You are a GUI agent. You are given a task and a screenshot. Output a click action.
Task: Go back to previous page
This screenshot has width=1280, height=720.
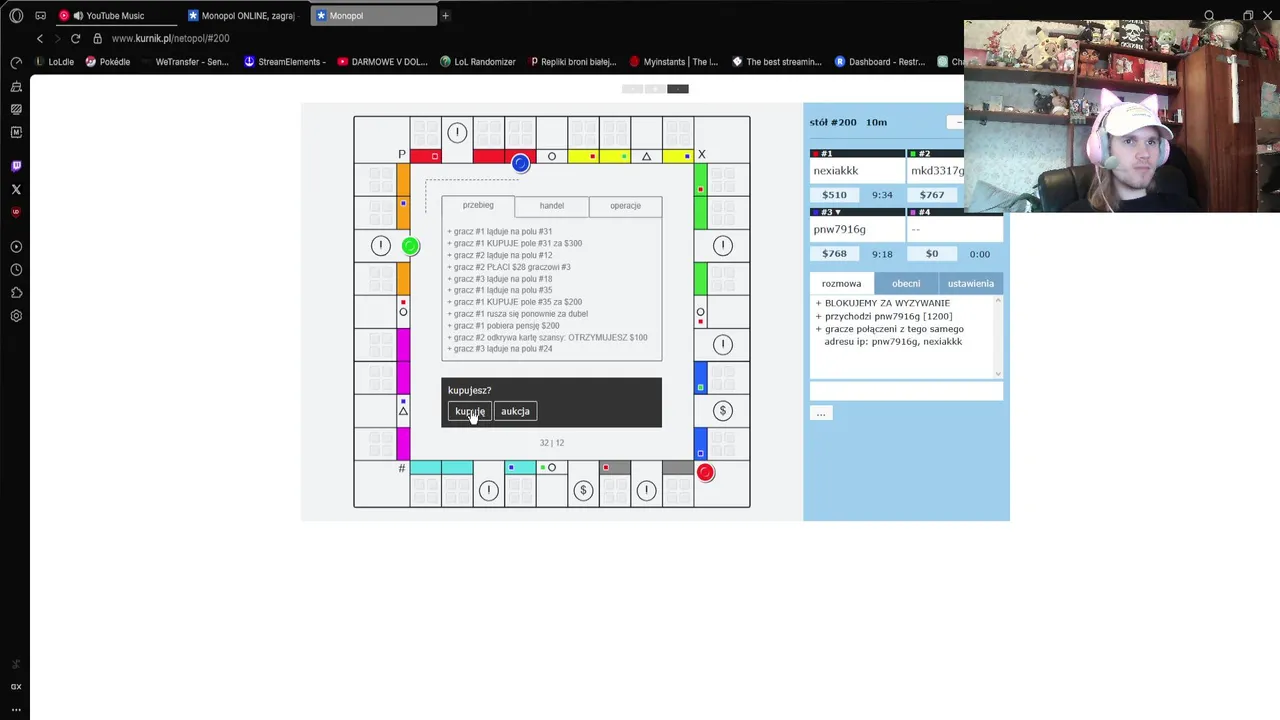pyautogui.click(x=40, y=38)
